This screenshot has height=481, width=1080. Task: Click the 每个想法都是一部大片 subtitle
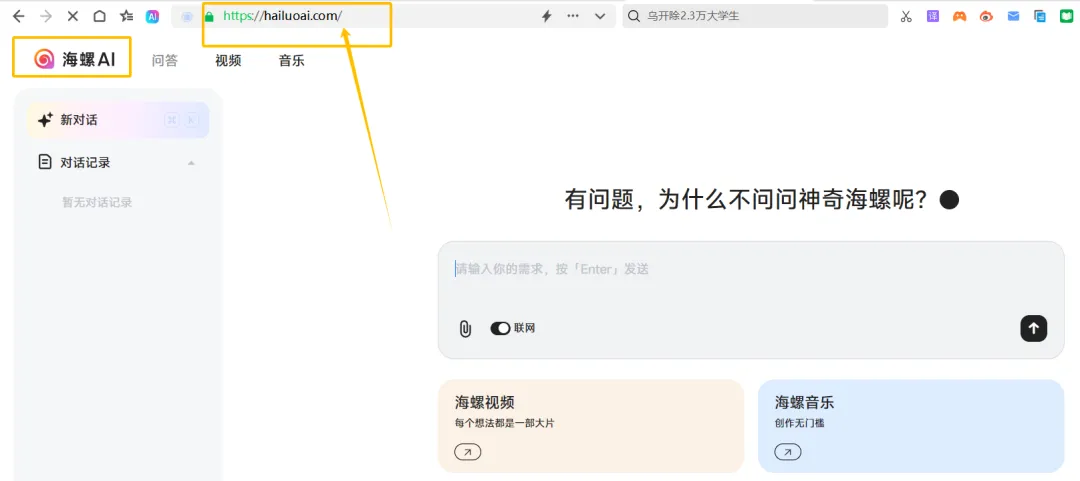(x=504, y=423)
